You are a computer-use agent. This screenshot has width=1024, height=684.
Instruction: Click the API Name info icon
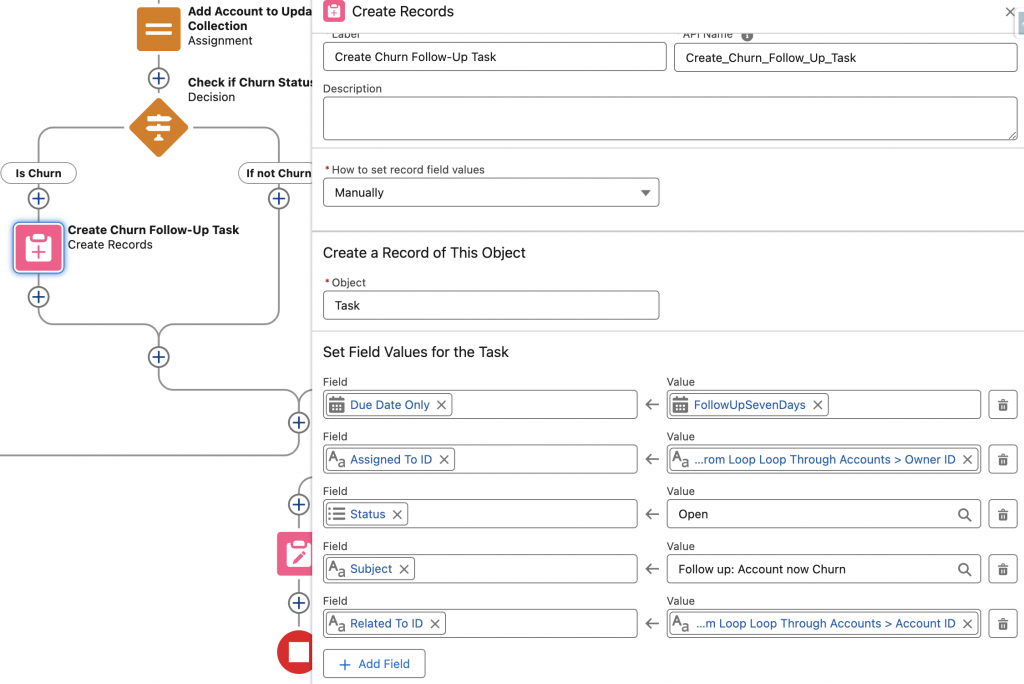click(747, 35)
